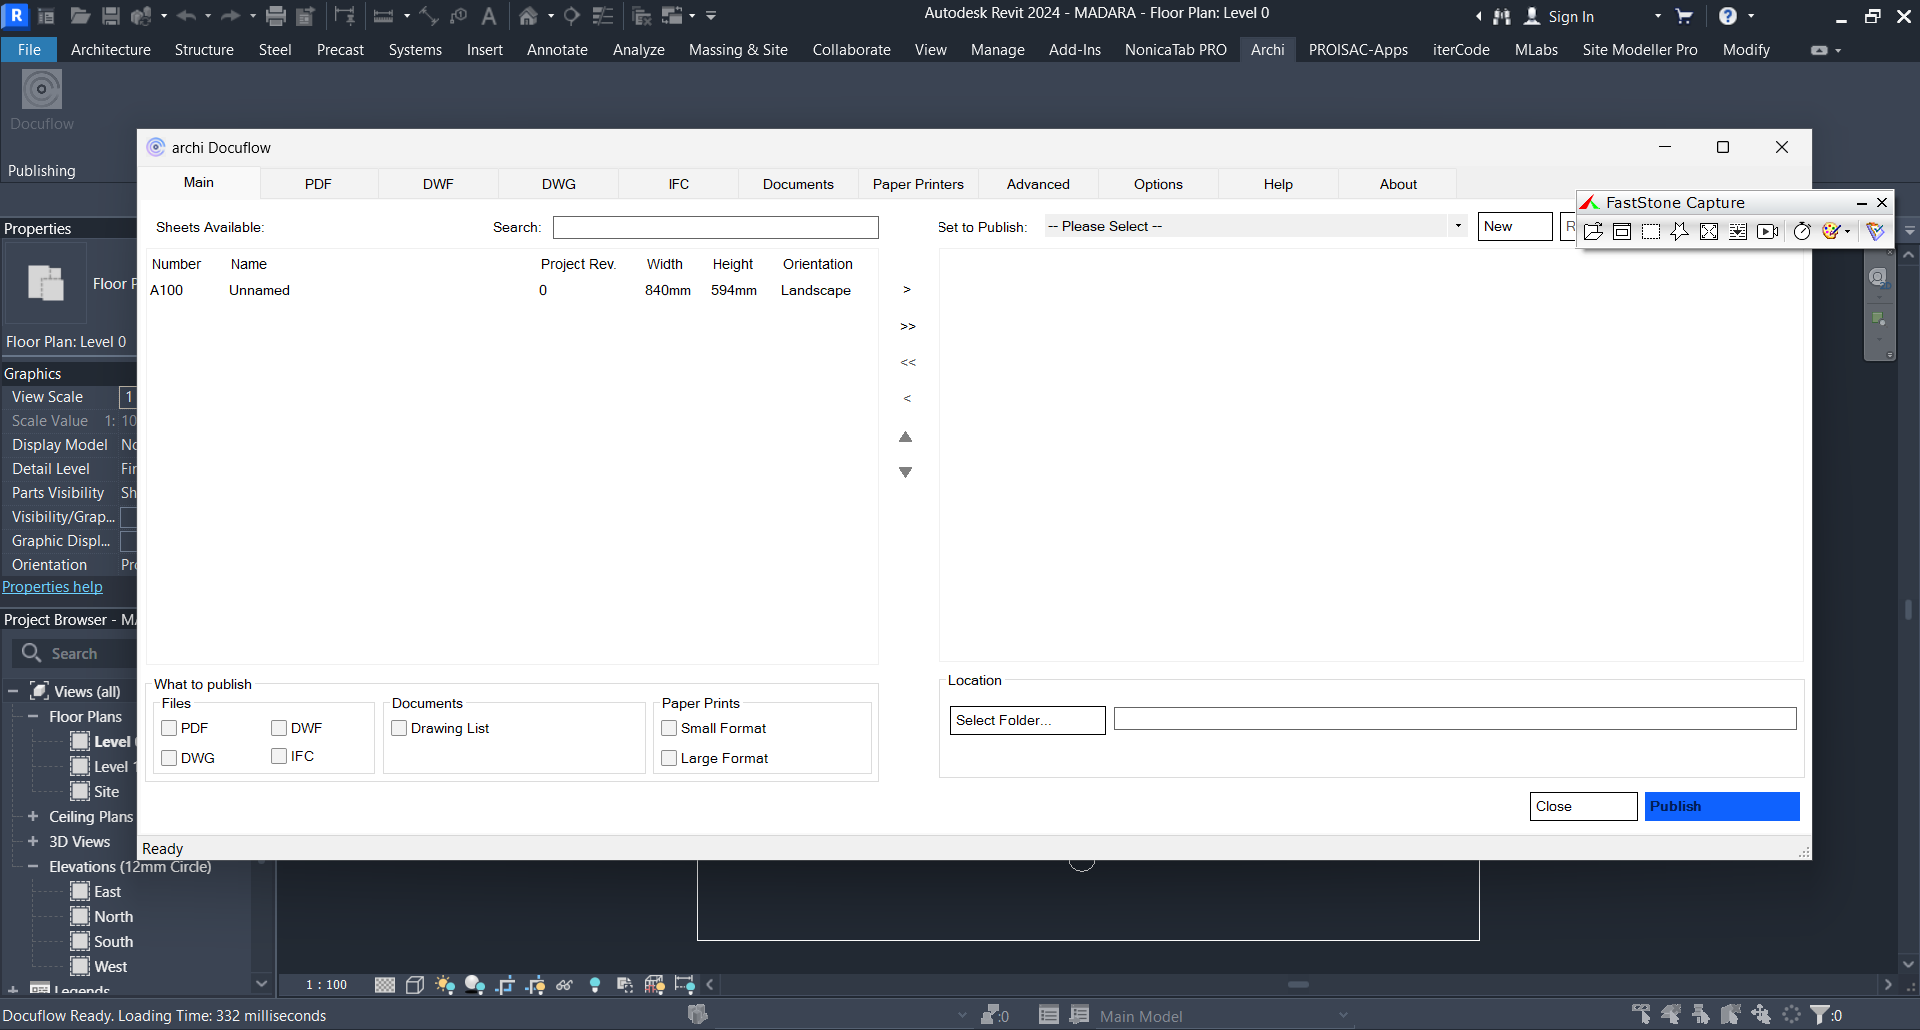This screenshot has height=1030, width=1920.
Task: Click FastStone Open File in Editor icon
Action: click(x=1594, y=232)
